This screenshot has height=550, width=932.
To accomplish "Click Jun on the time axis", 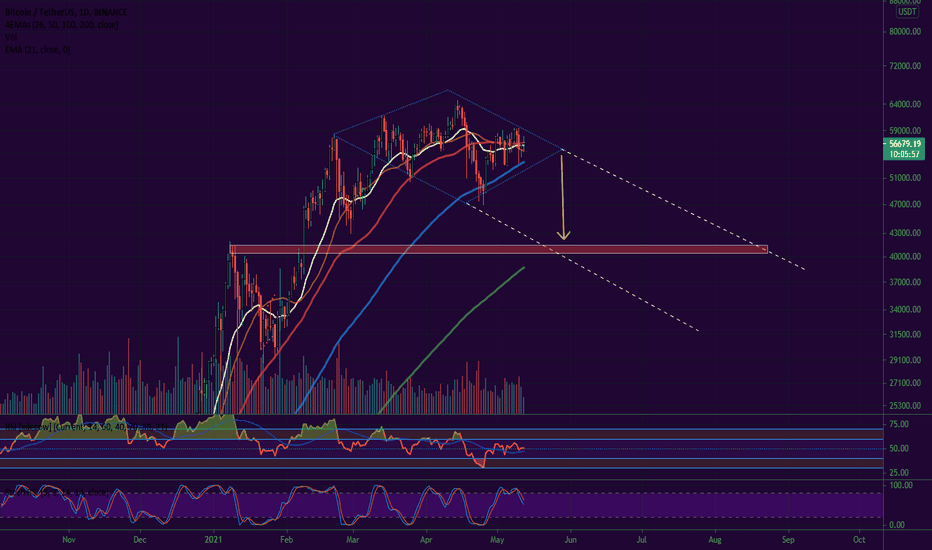I will 570,540.
